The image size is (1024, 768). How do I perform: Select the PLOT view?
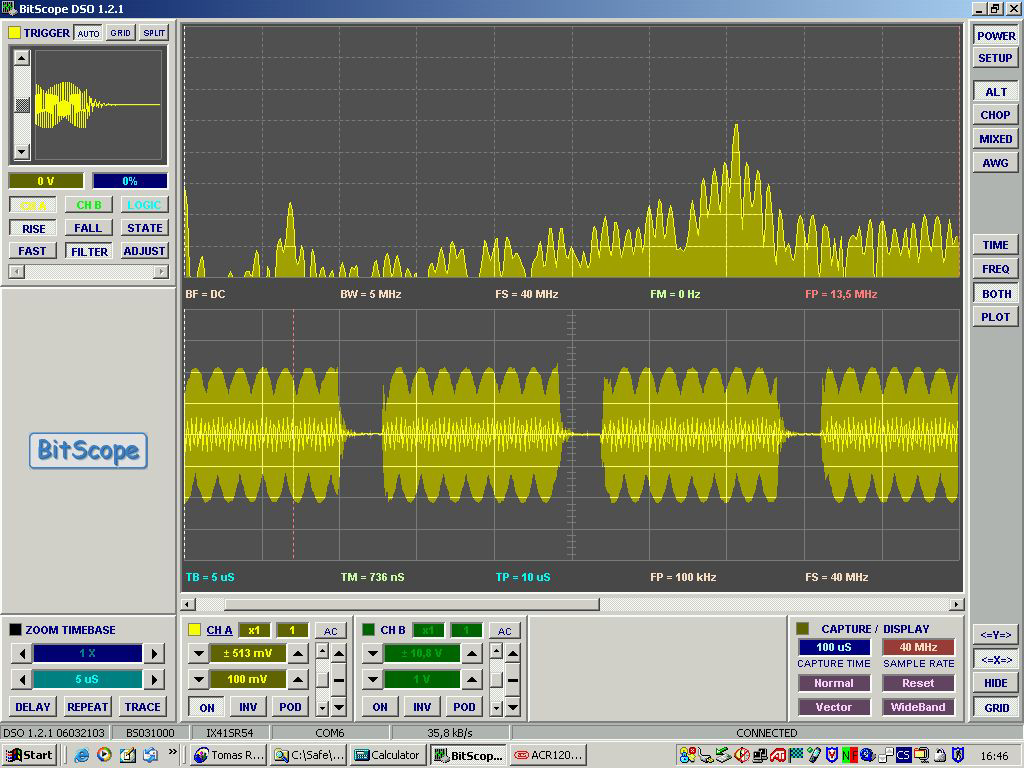coord(995,317)
